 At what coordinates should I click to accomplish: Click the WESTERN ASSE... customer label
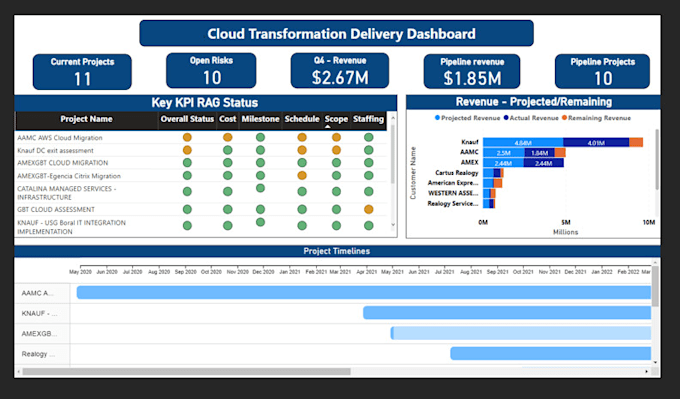(x=453, y=193)
